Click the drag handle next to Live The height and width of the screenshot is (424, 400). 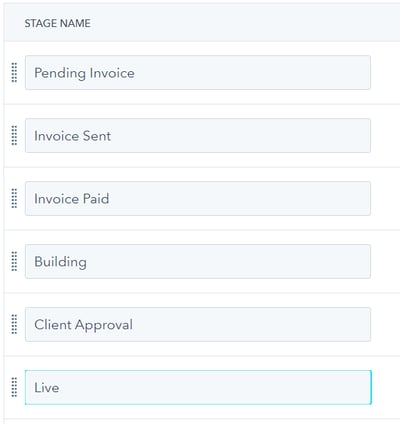(x=14, y=387)
